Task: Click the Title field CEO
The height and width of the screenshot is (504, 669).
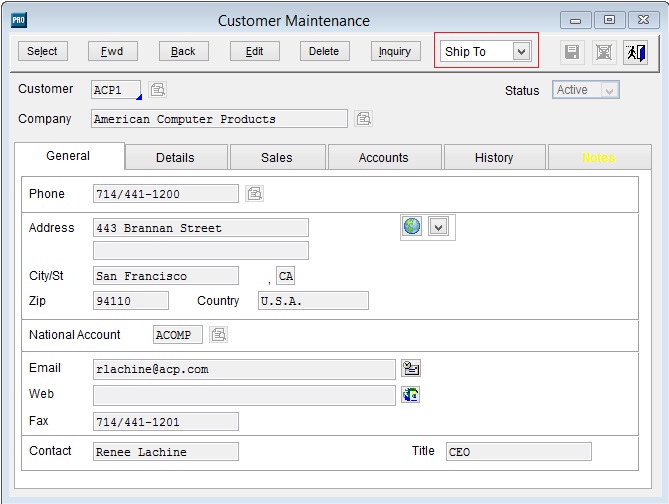Action: (519, 452)
